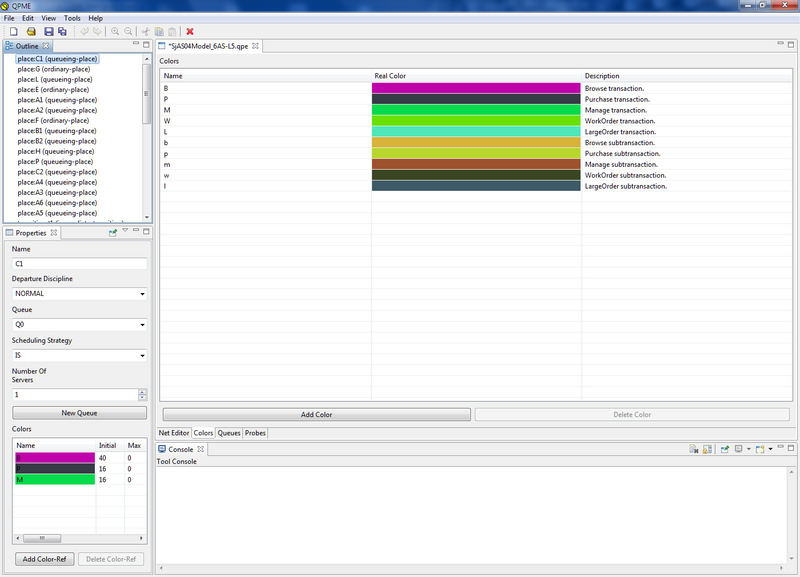Click the Name input field containing C1

[x=79, y=264]
